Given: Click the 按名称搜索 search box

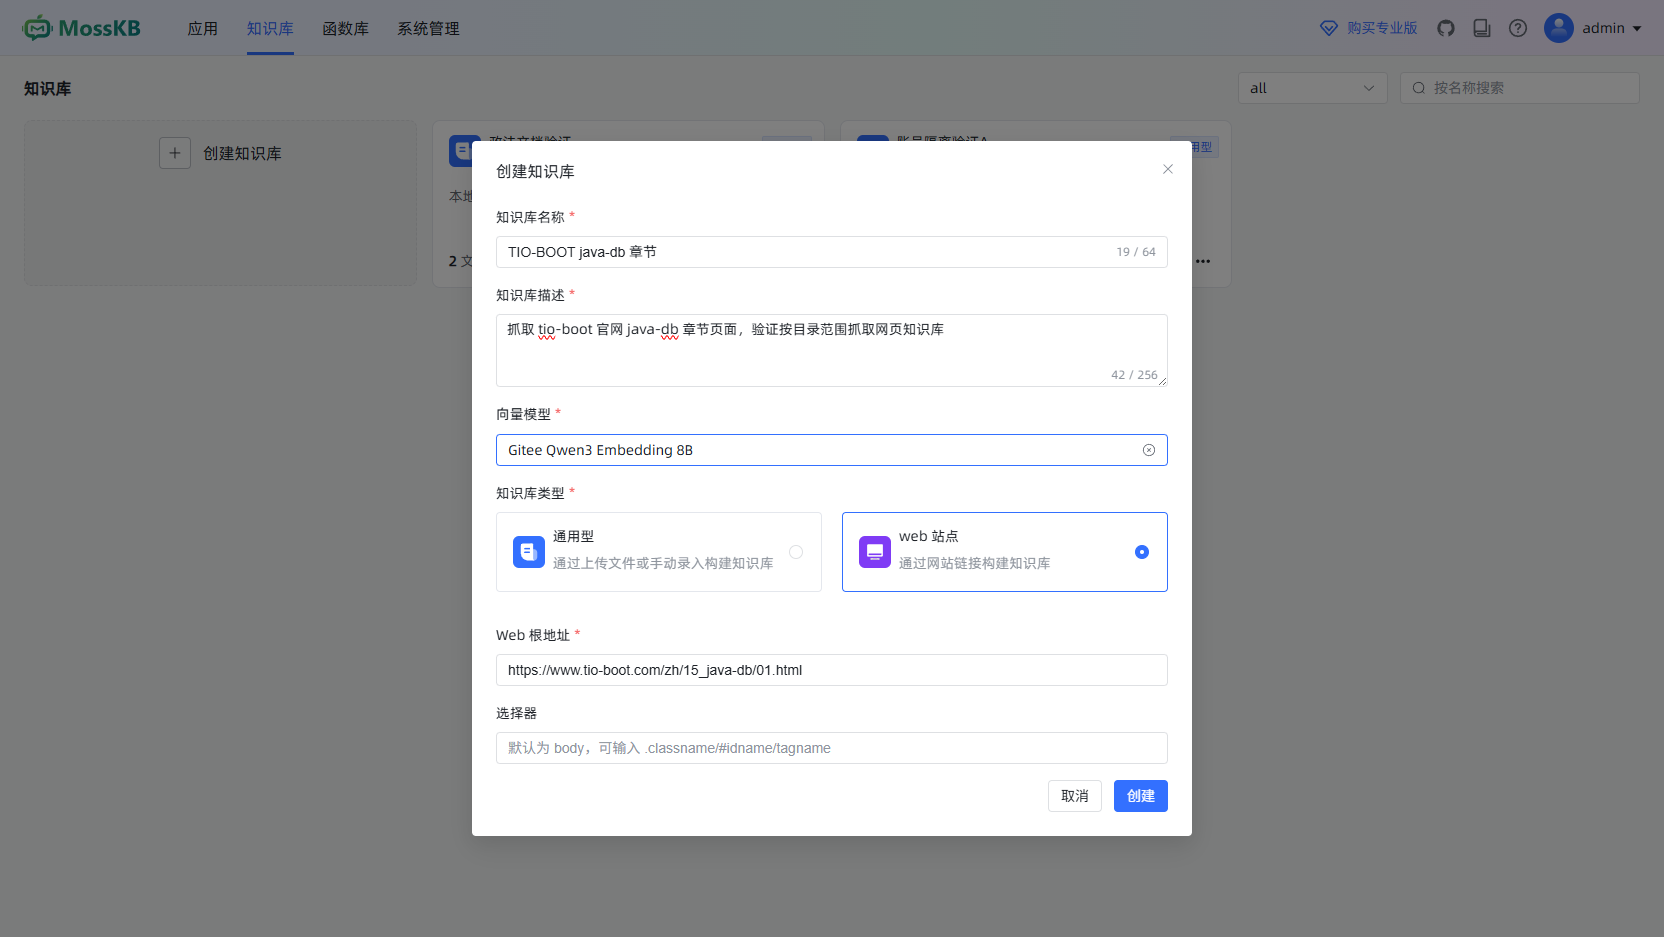Looking at the screenshot, I should (1520, 88).
